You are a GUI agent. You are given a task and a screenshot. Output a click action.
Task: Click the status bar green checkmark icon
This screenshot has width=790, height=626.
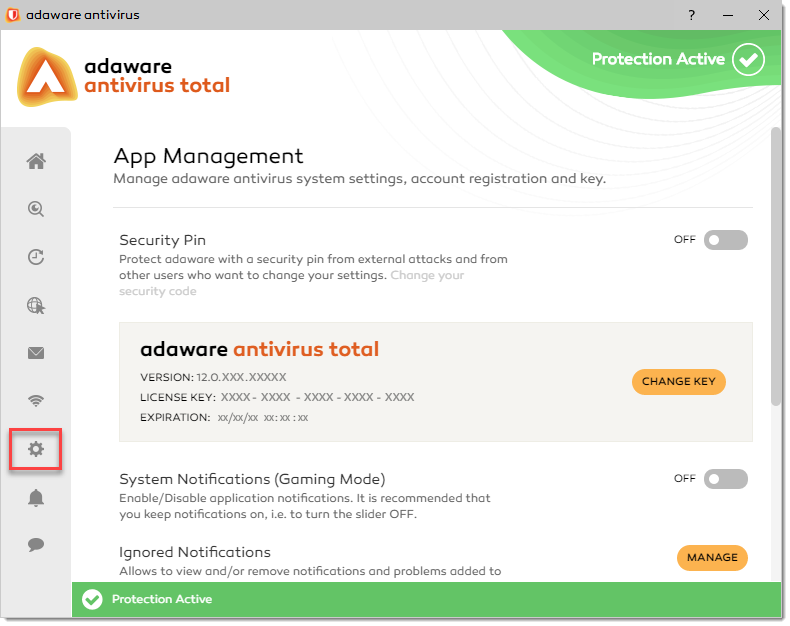tap(92, 599)
